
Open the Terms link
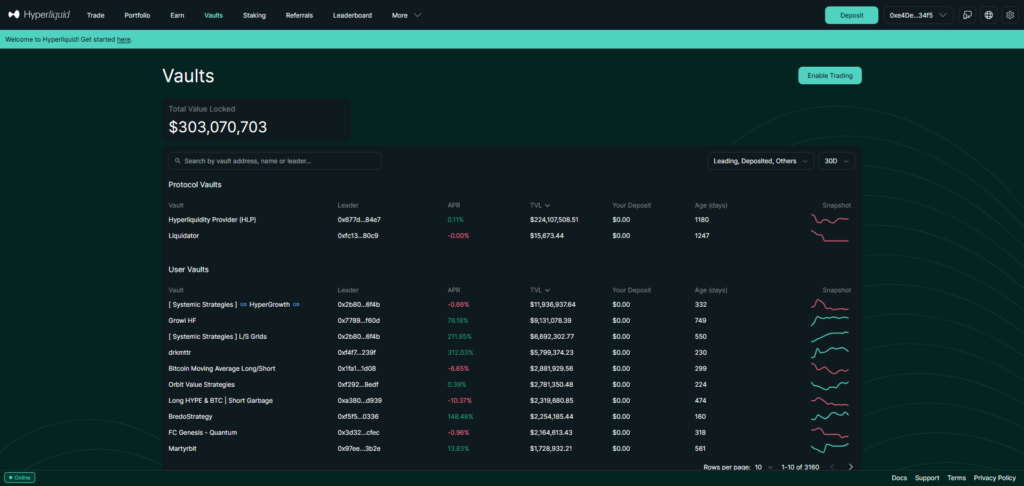click(x=956, y=478)
